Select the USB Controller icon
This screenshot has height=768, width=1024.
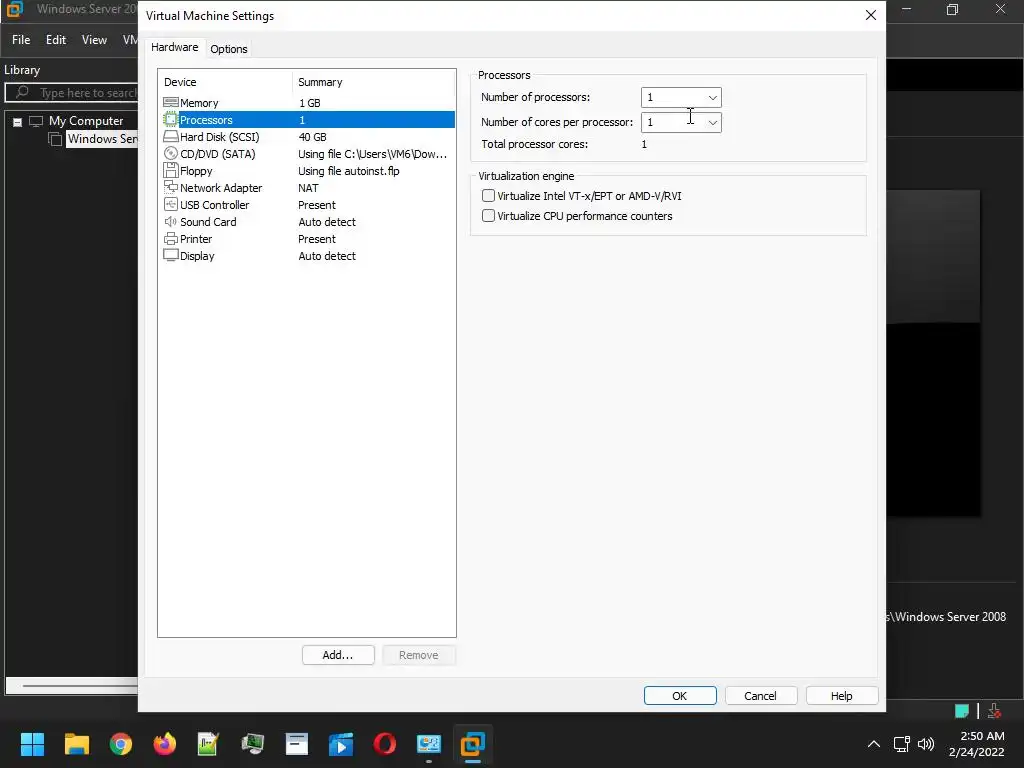170,204
